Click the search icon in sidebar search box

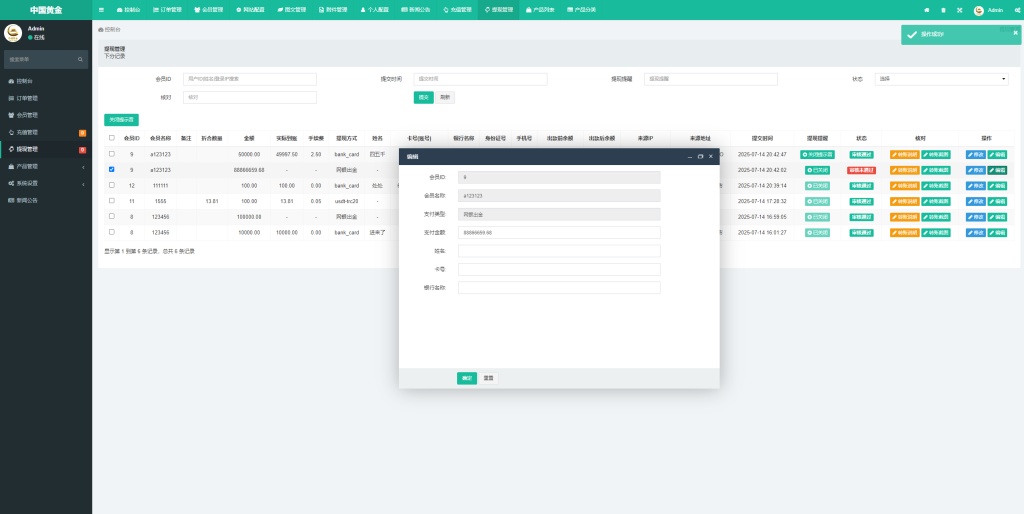pos(82,59)
